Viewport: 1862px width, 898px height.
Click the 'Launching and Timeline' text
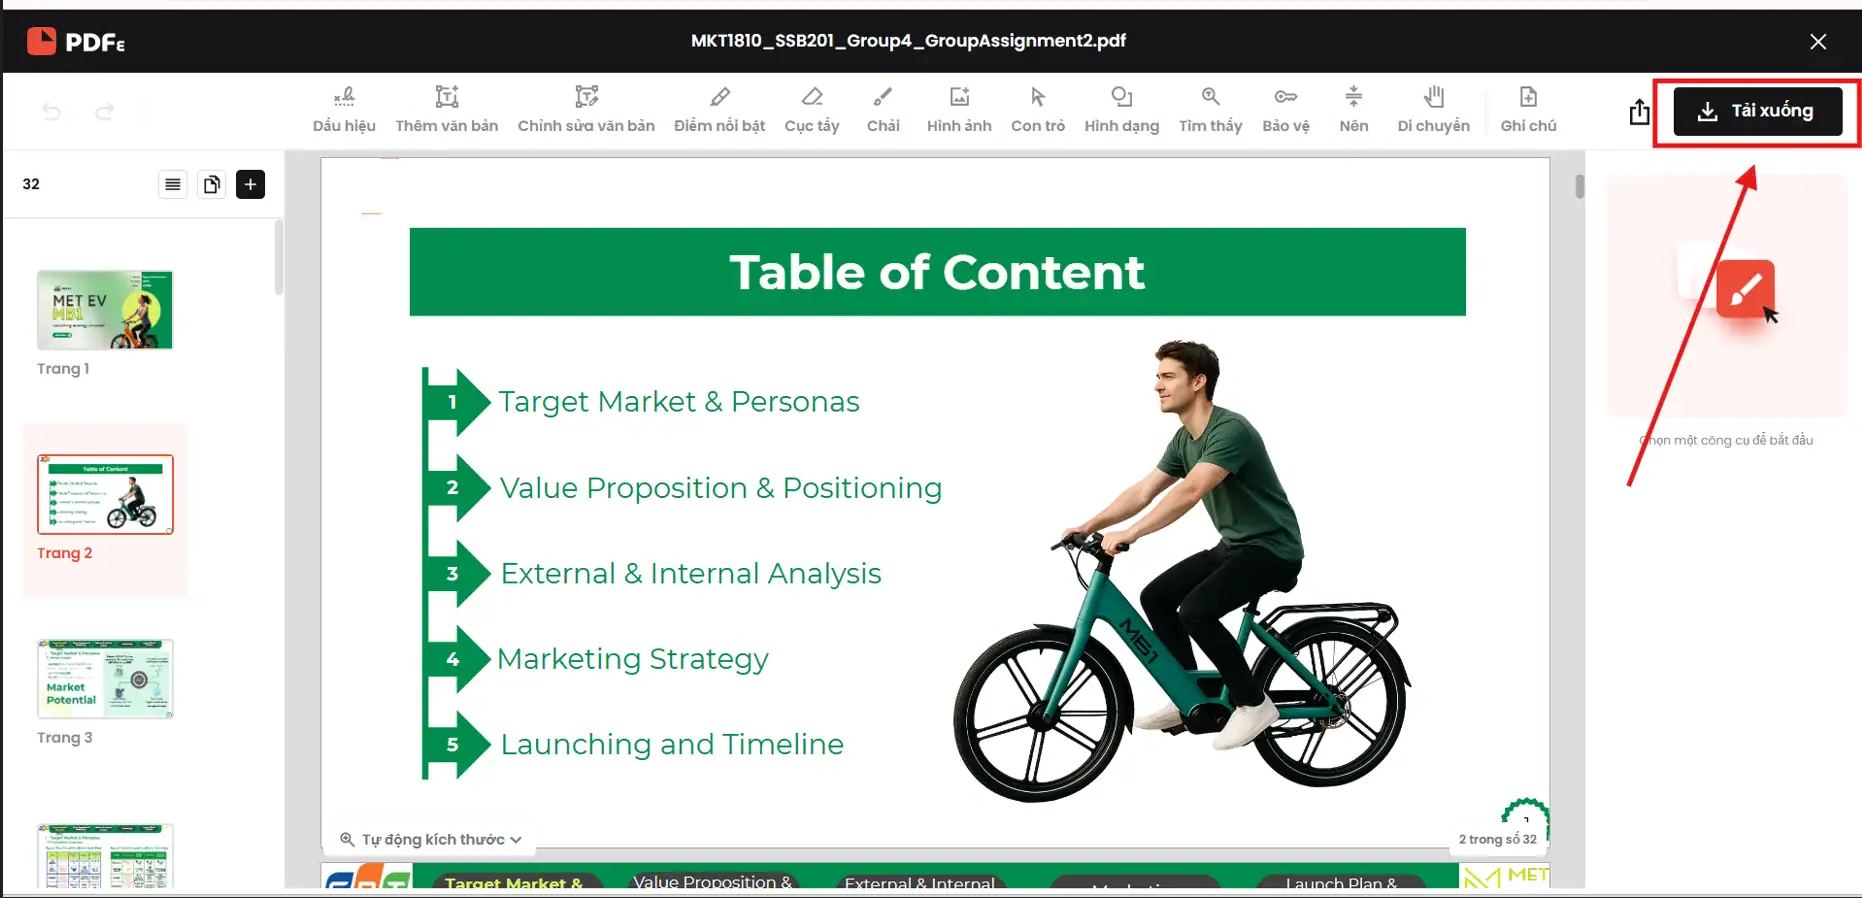pyautogui.click(x=672, y=745)
